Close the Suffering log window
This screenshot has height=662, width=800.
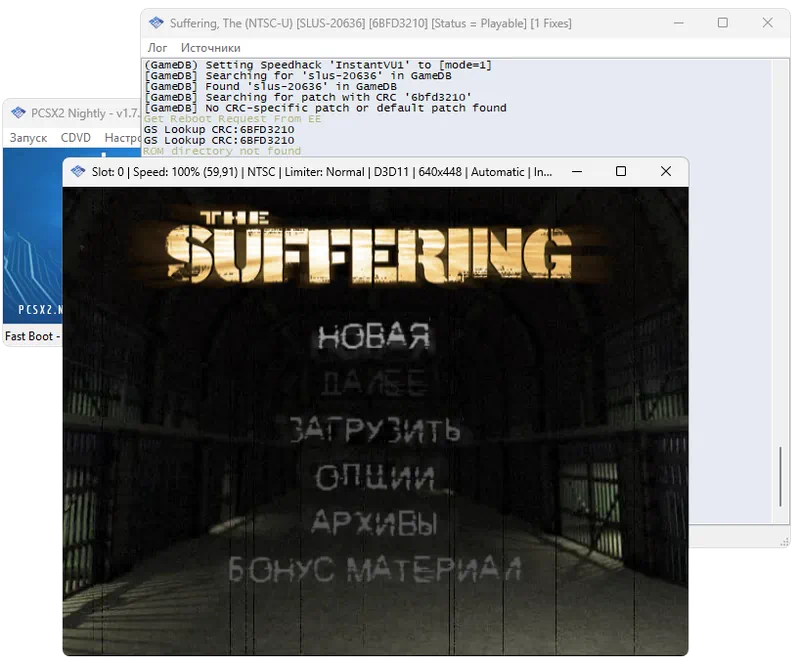tap(768, 23)
